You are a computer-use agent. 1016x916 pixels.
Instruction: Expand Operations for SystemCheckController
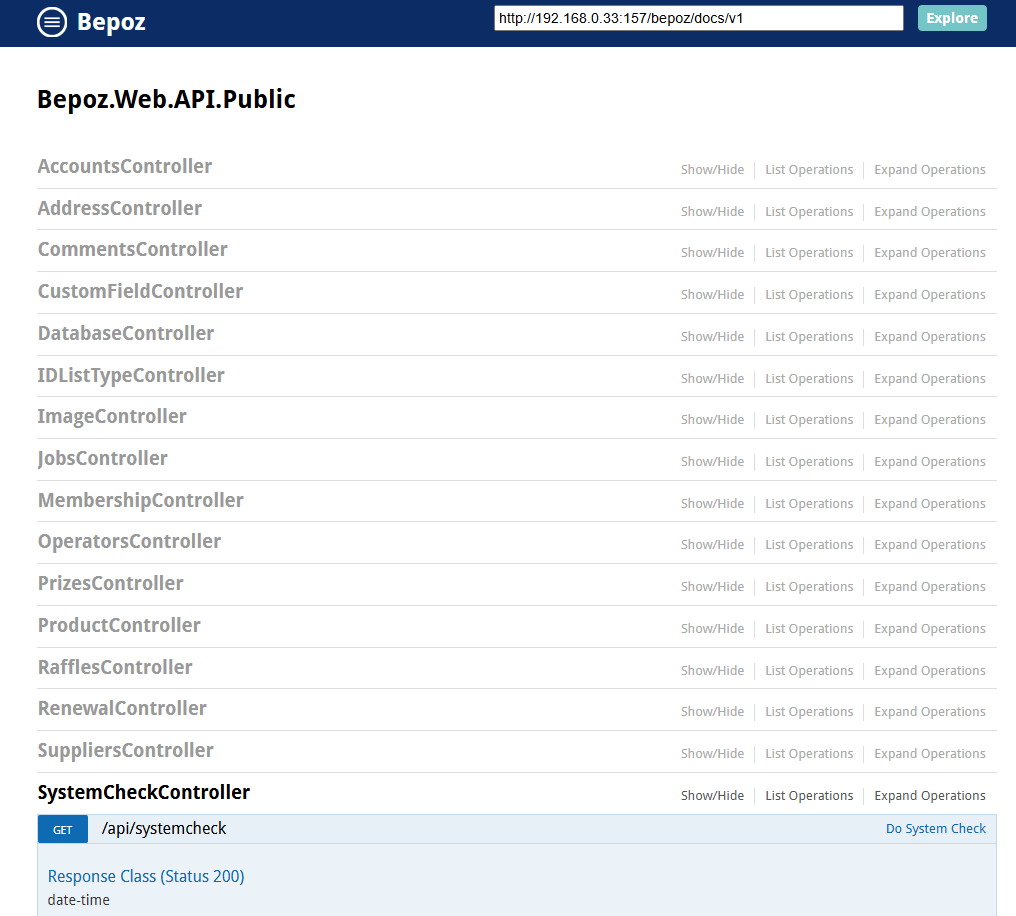pos(930,796)
